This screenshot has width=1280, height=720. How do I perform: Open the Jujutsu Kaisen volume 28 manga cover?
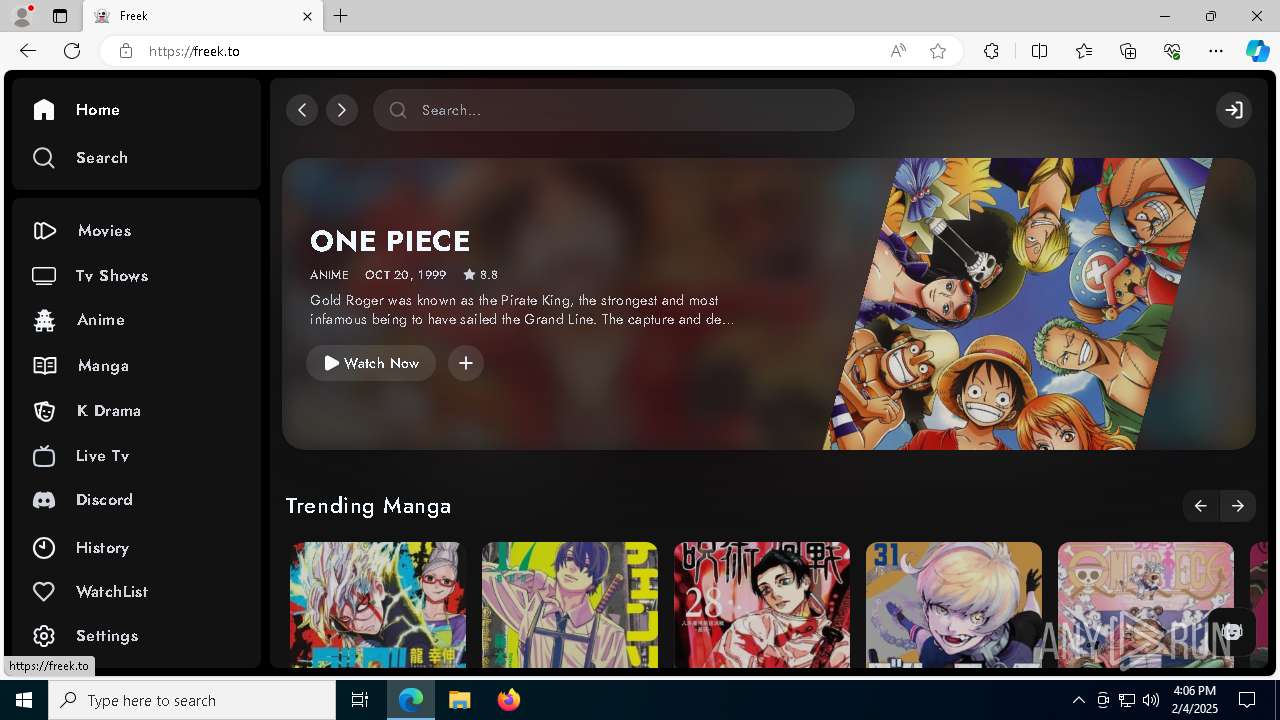point(762,605)
